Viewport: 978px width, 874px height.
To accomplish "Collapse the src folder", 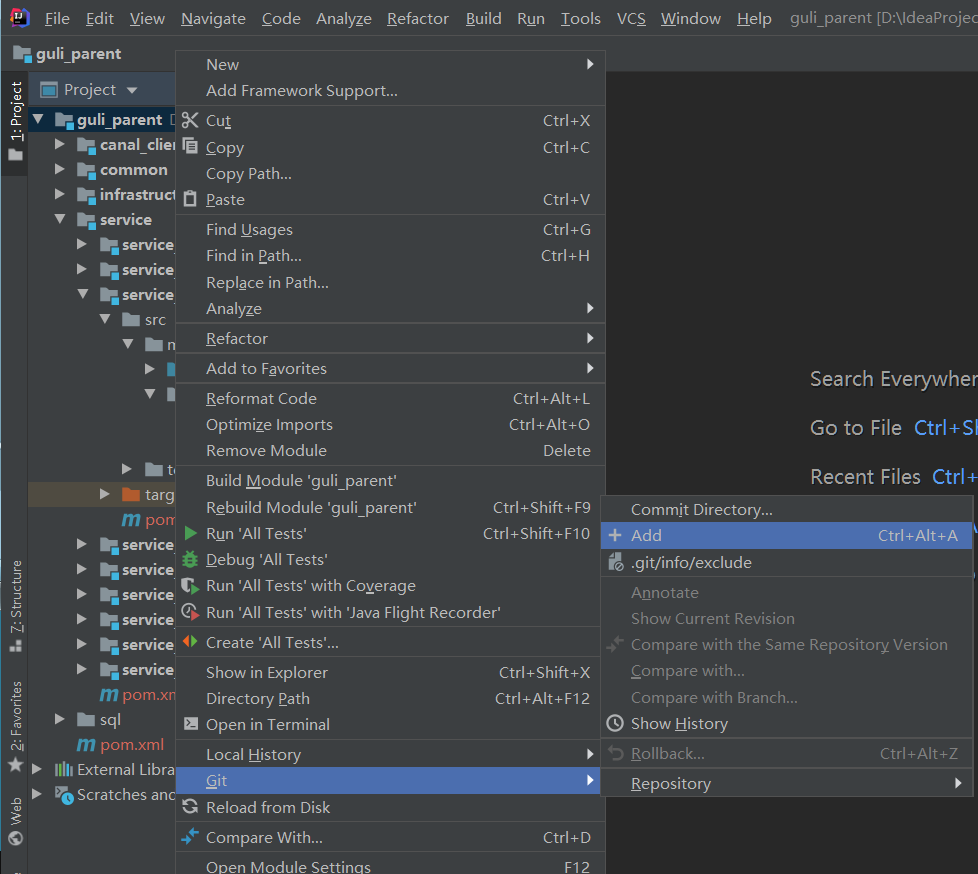I will point(105,319).
